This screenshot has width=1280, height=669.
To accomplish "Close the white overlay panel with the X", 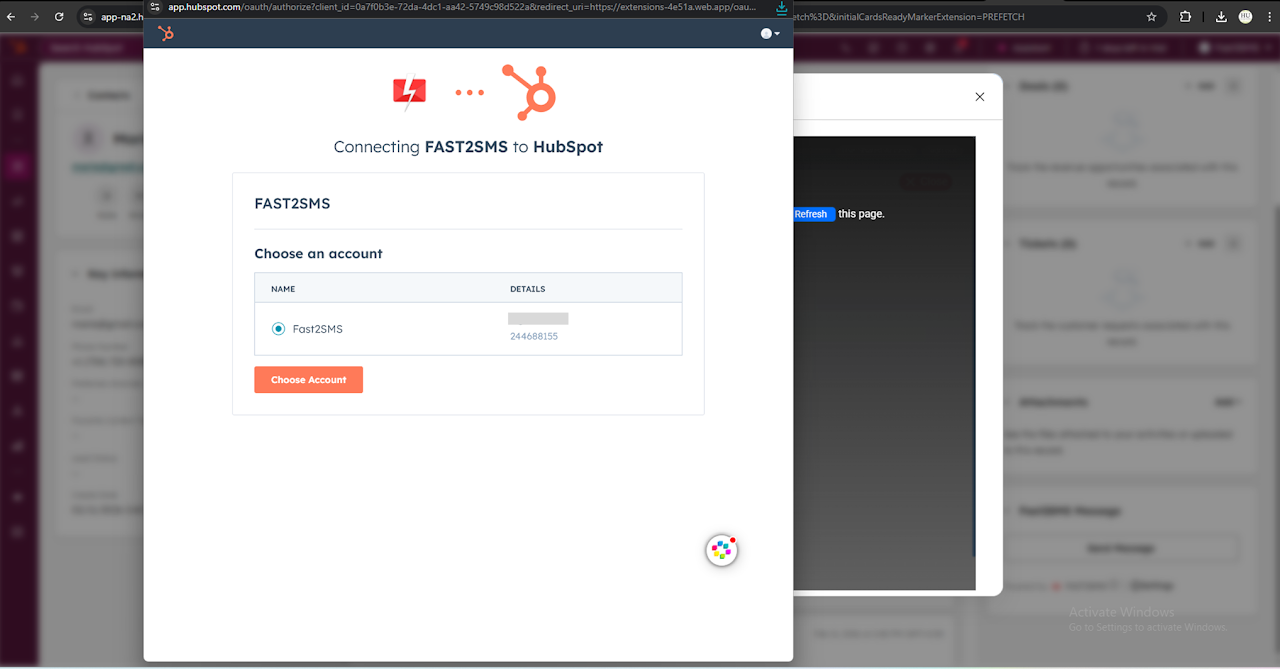I will [979, 96].
